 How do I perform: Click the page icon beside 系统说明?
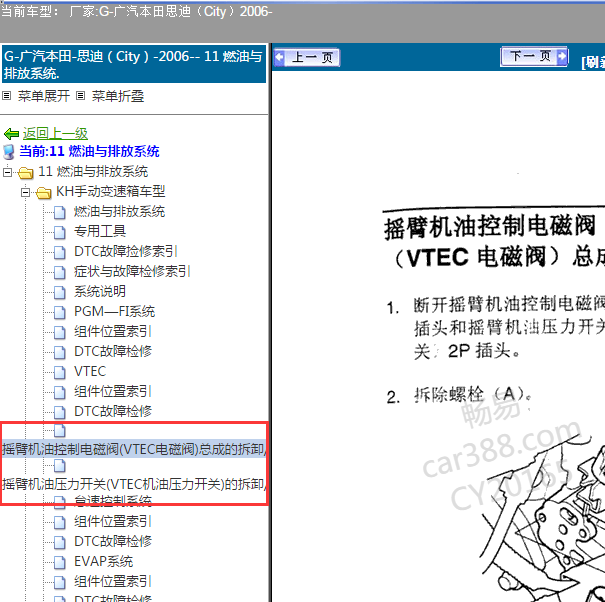coord(59,292)
